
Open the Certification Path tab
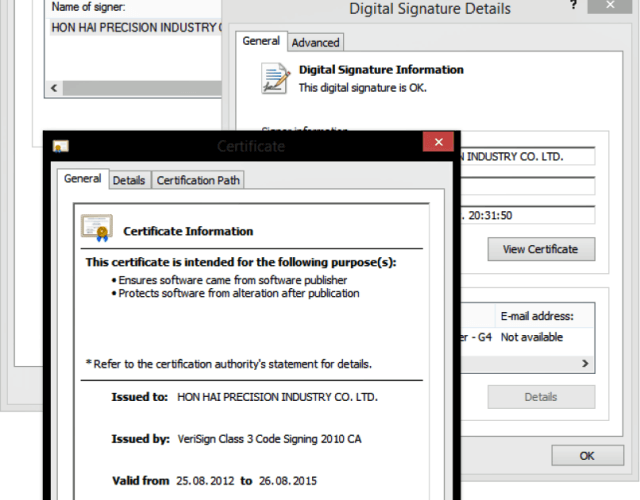(198, 180)
